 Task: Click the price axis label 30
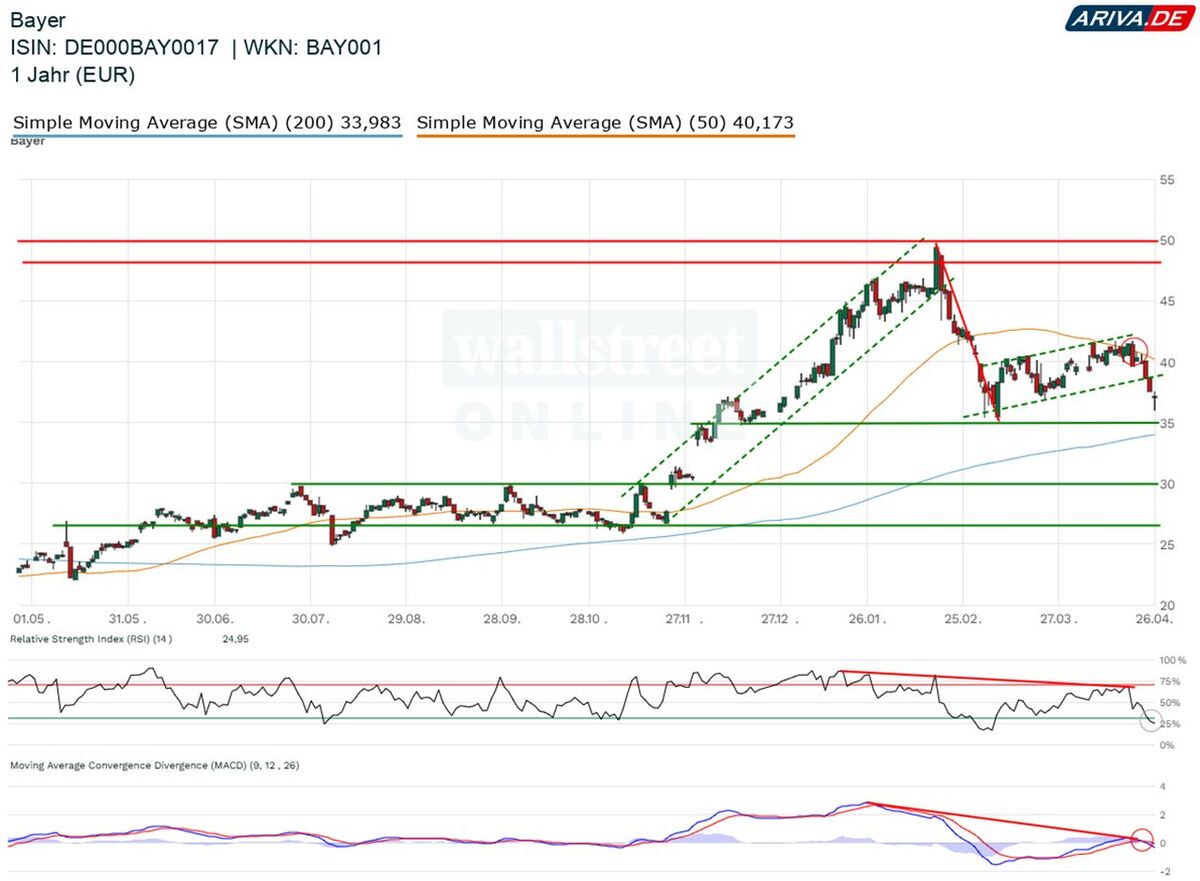1166,484
